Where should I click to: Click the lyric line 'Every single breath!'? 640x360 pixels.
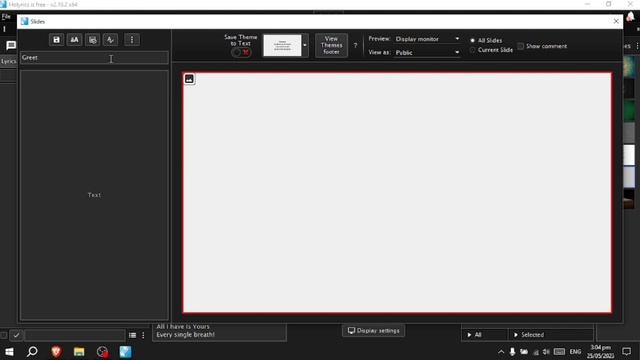pyautogui.click(x=185, y=335)
